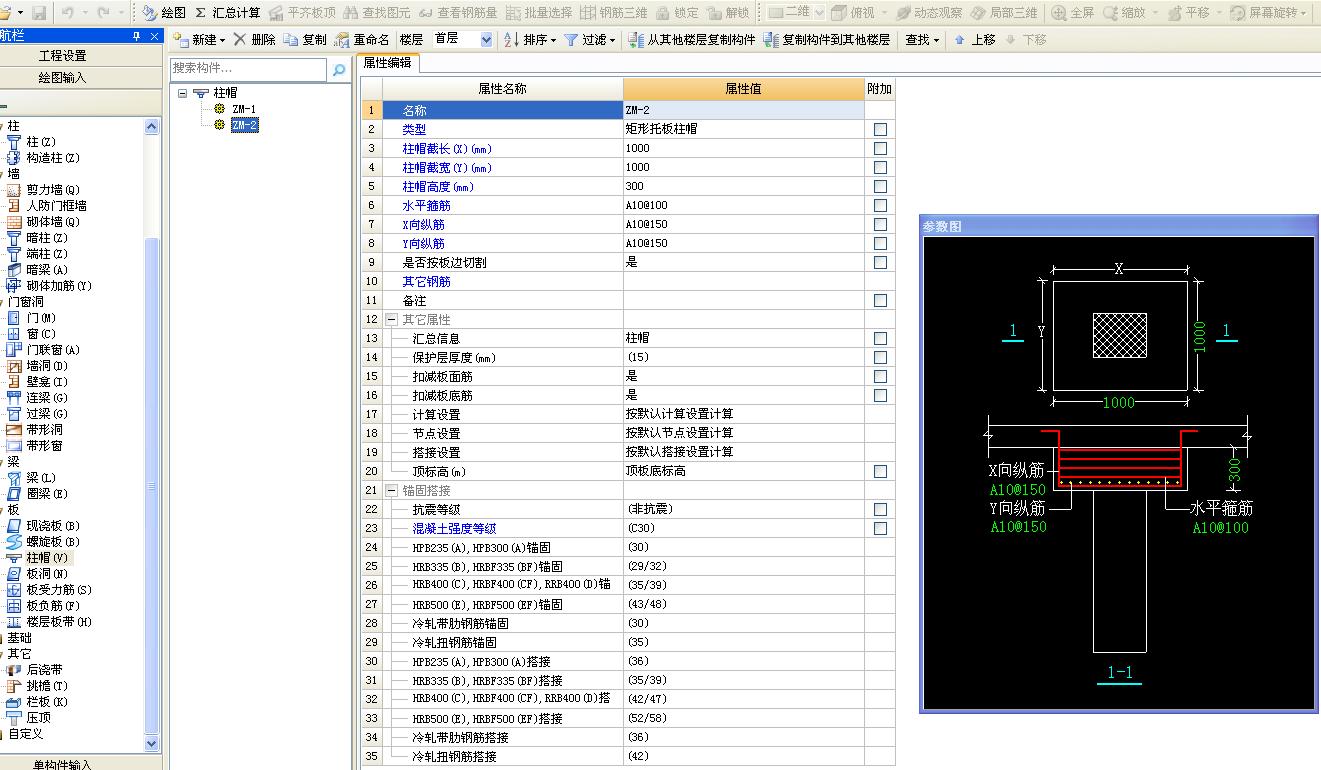Click the search magnifier icon

[339, 69]
